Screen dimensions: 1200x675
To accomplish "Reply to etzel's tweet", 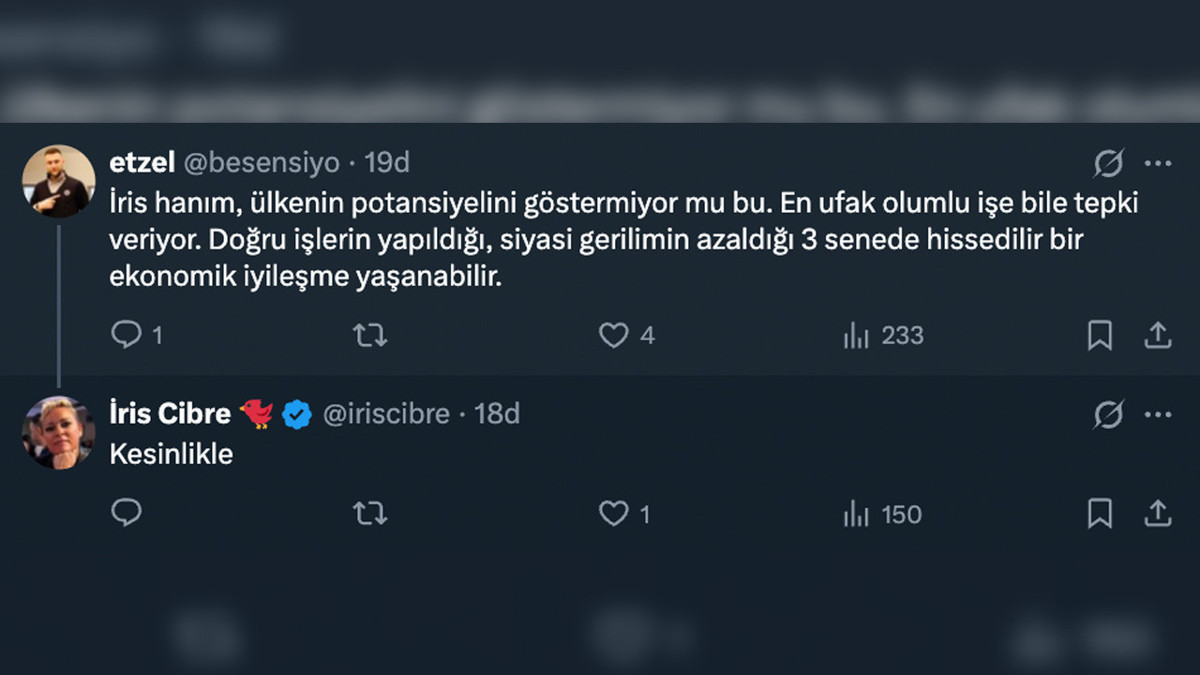I will coord(127,335).
